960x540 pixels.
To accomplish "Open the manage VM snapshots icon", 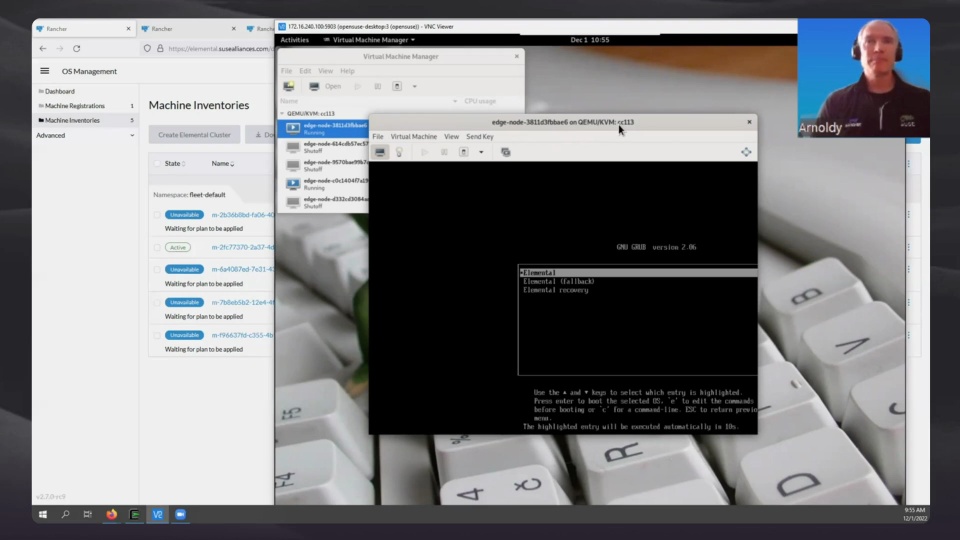I will click(x=506, y=152).
